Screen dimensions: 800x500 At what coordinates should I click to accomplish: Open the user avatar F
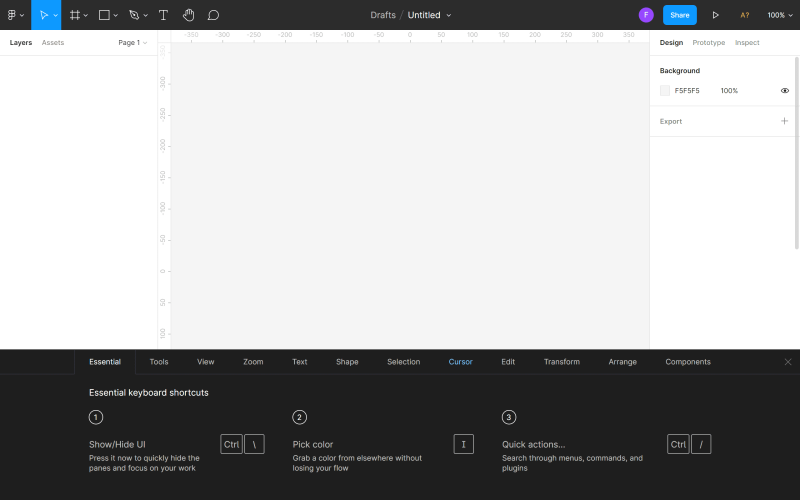pos(646,15)
